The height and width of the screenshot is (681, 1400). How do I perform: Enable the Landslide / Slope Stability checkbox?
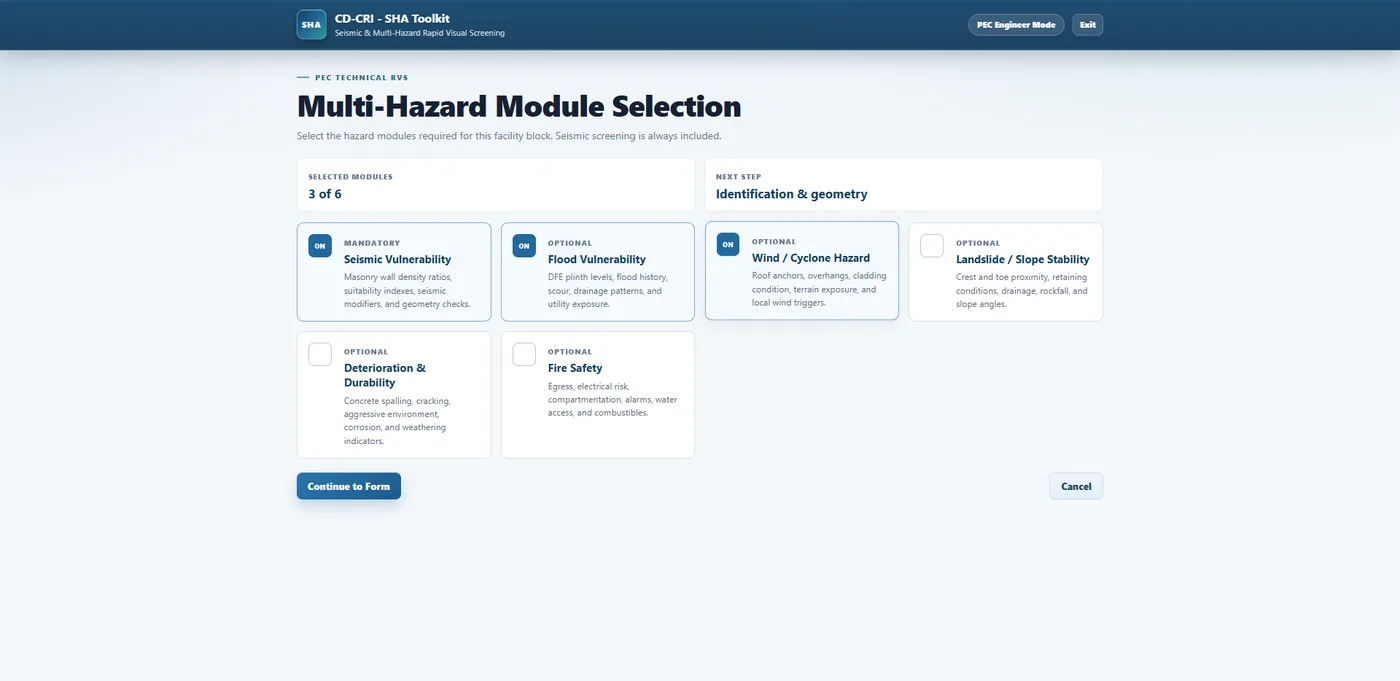[932, 246]
